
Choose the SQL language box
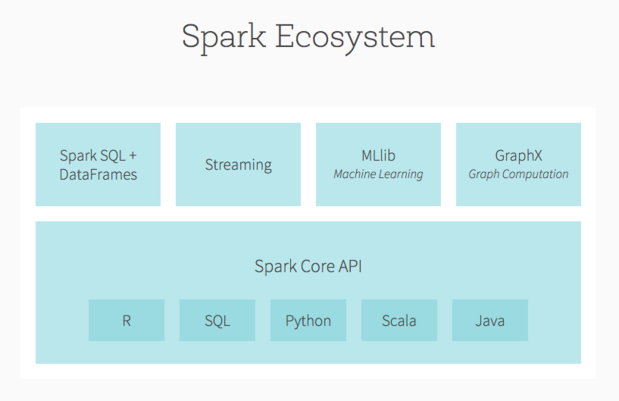(x=217, y=320)
